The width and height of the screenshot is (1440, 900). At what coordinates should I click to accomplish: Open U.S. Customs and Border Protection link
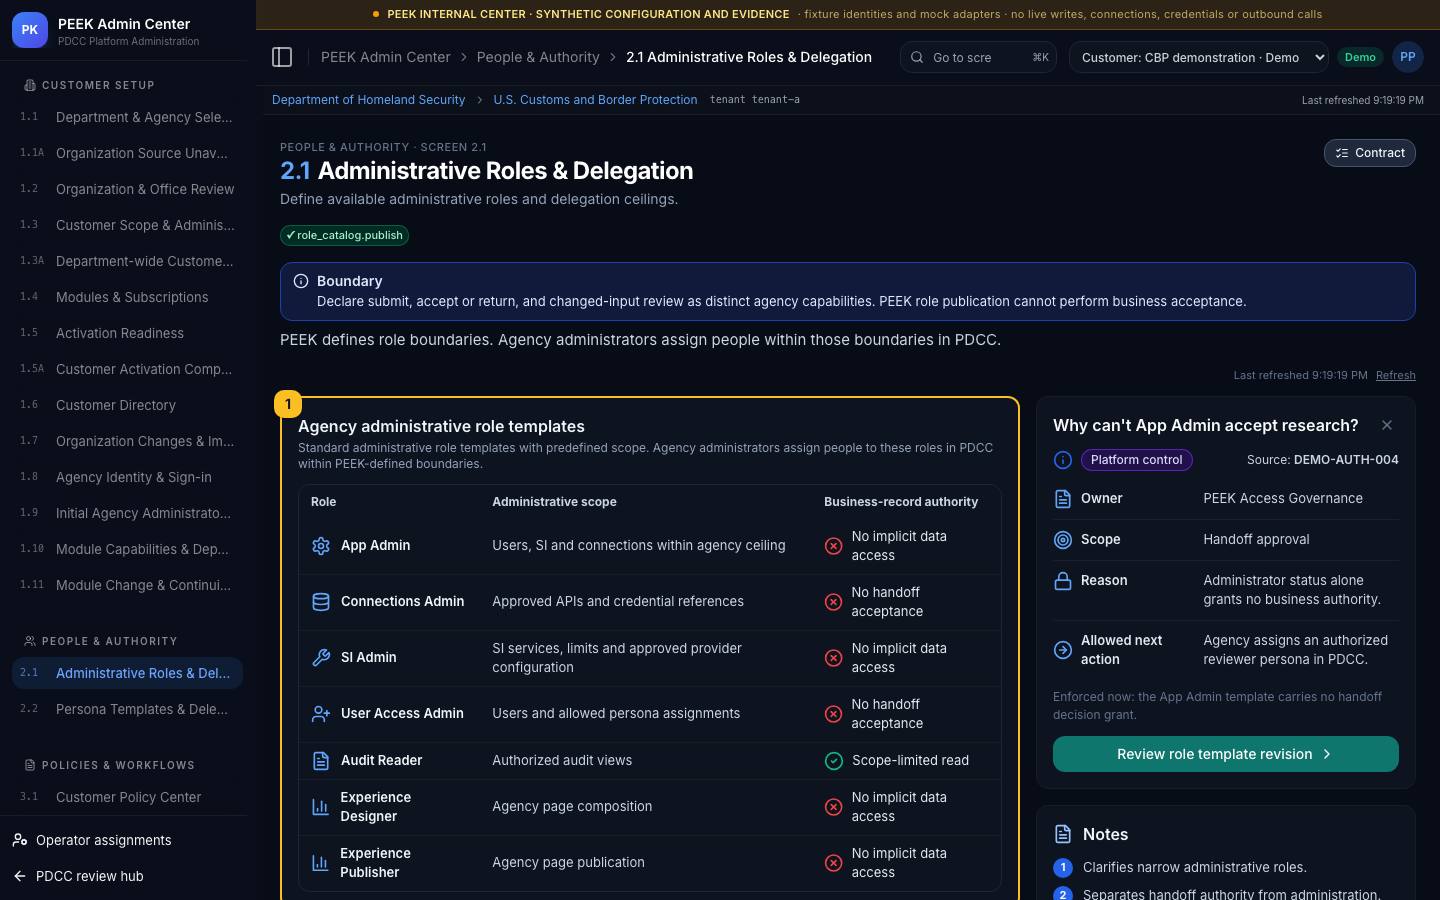click(x=595, y=100)
